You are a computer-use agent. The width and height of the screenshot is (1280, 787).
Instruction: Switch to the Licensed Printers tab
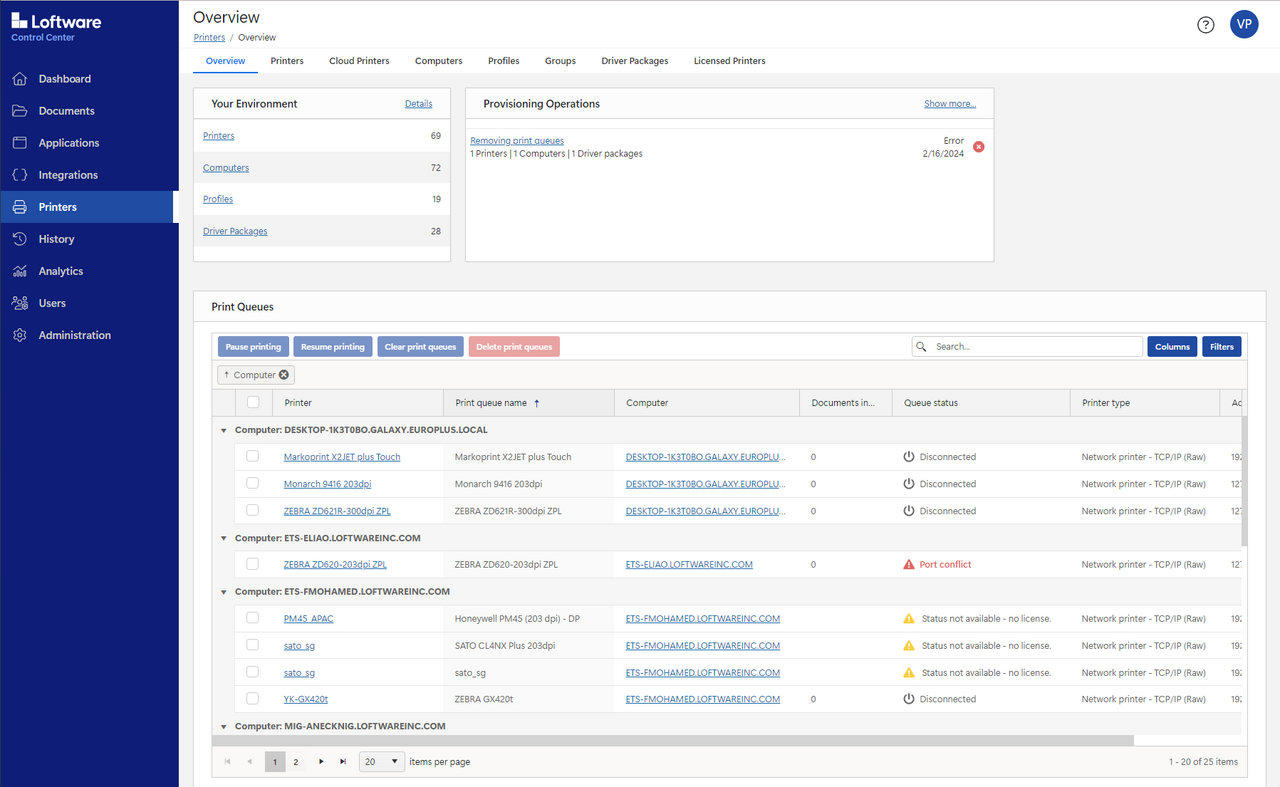tap(729, 61)
